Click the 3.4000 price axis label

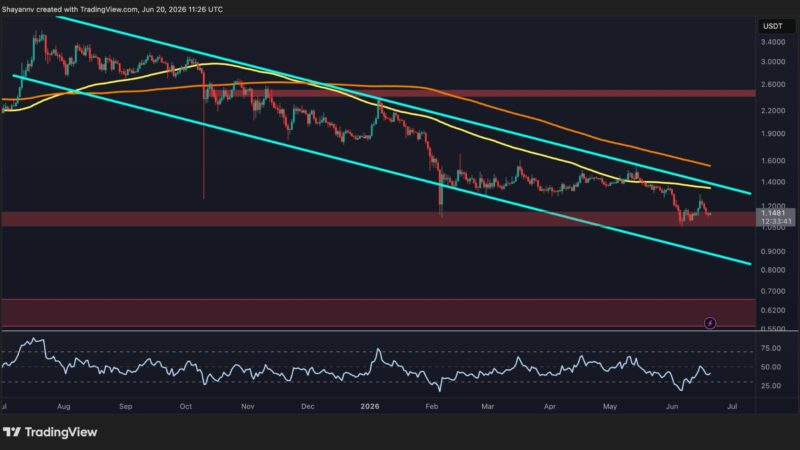772,42
